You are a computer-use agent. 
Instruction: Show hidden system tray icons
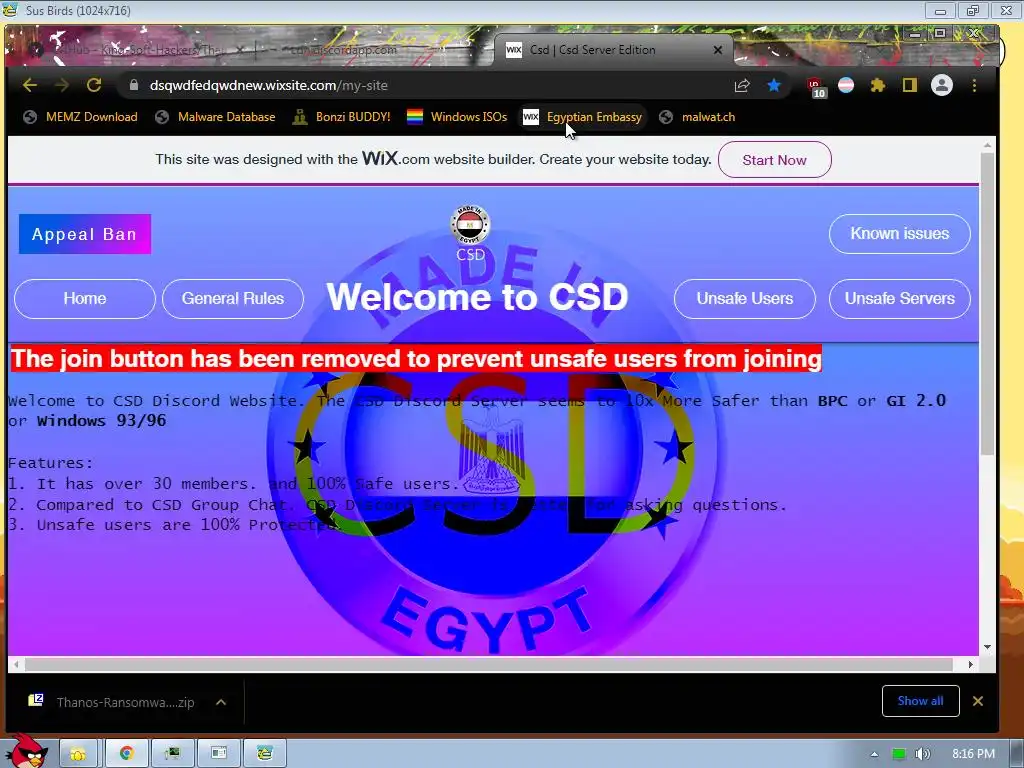tap(874, 754)
